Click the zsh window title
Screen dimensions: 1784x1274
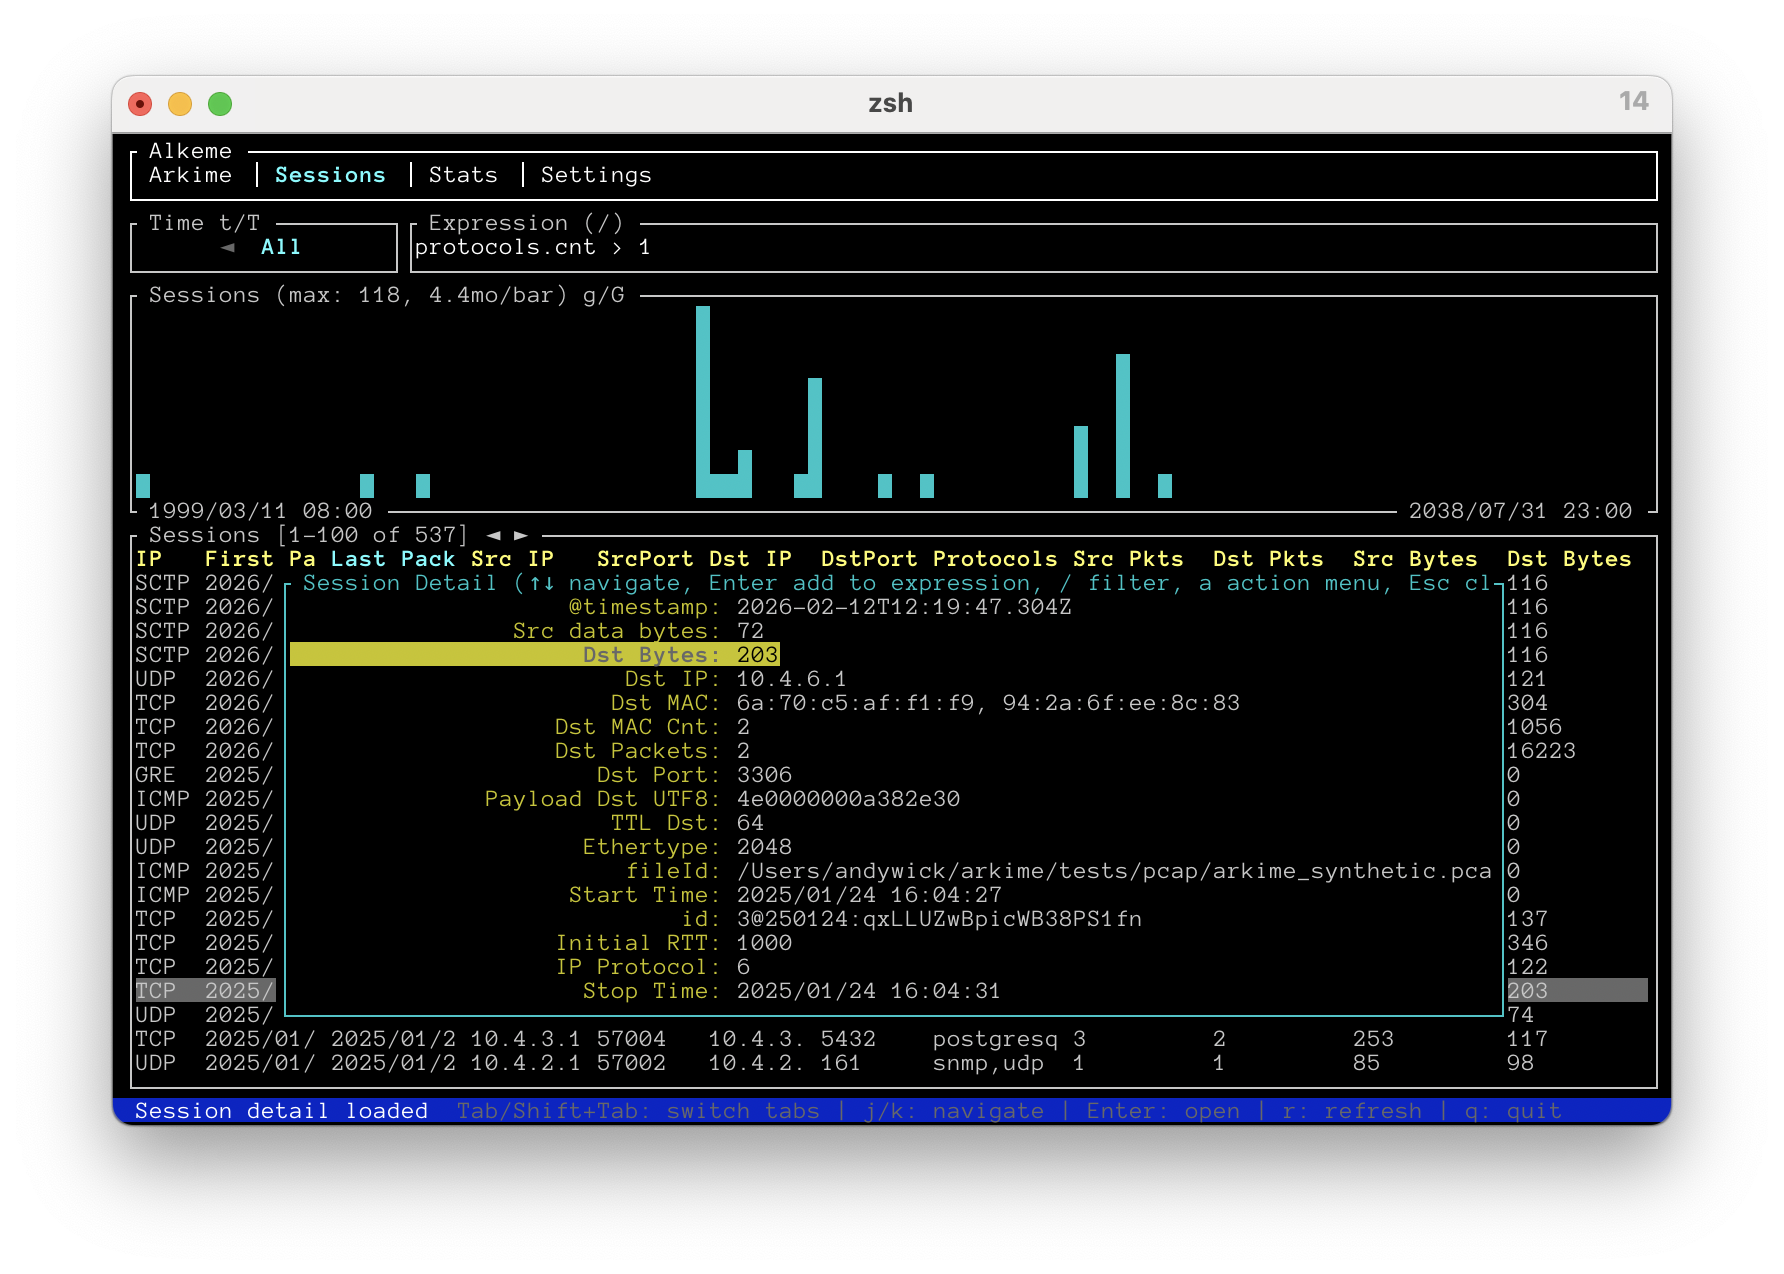point(890,103)
